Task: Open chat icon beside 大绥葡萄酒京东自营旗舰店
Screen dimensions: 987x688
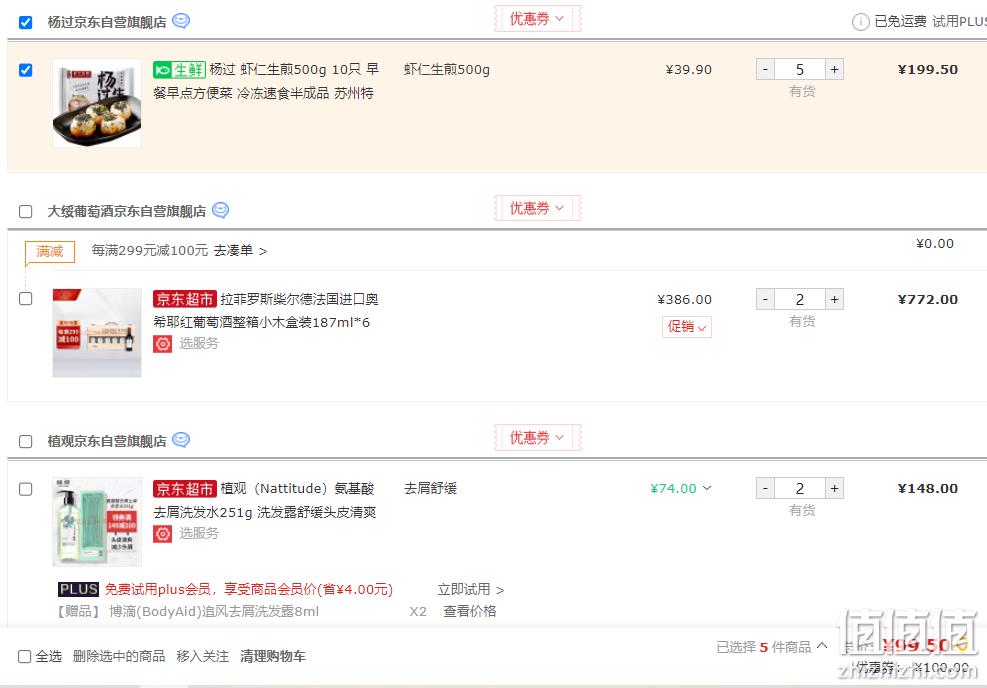Action: (x=220, y=210)
